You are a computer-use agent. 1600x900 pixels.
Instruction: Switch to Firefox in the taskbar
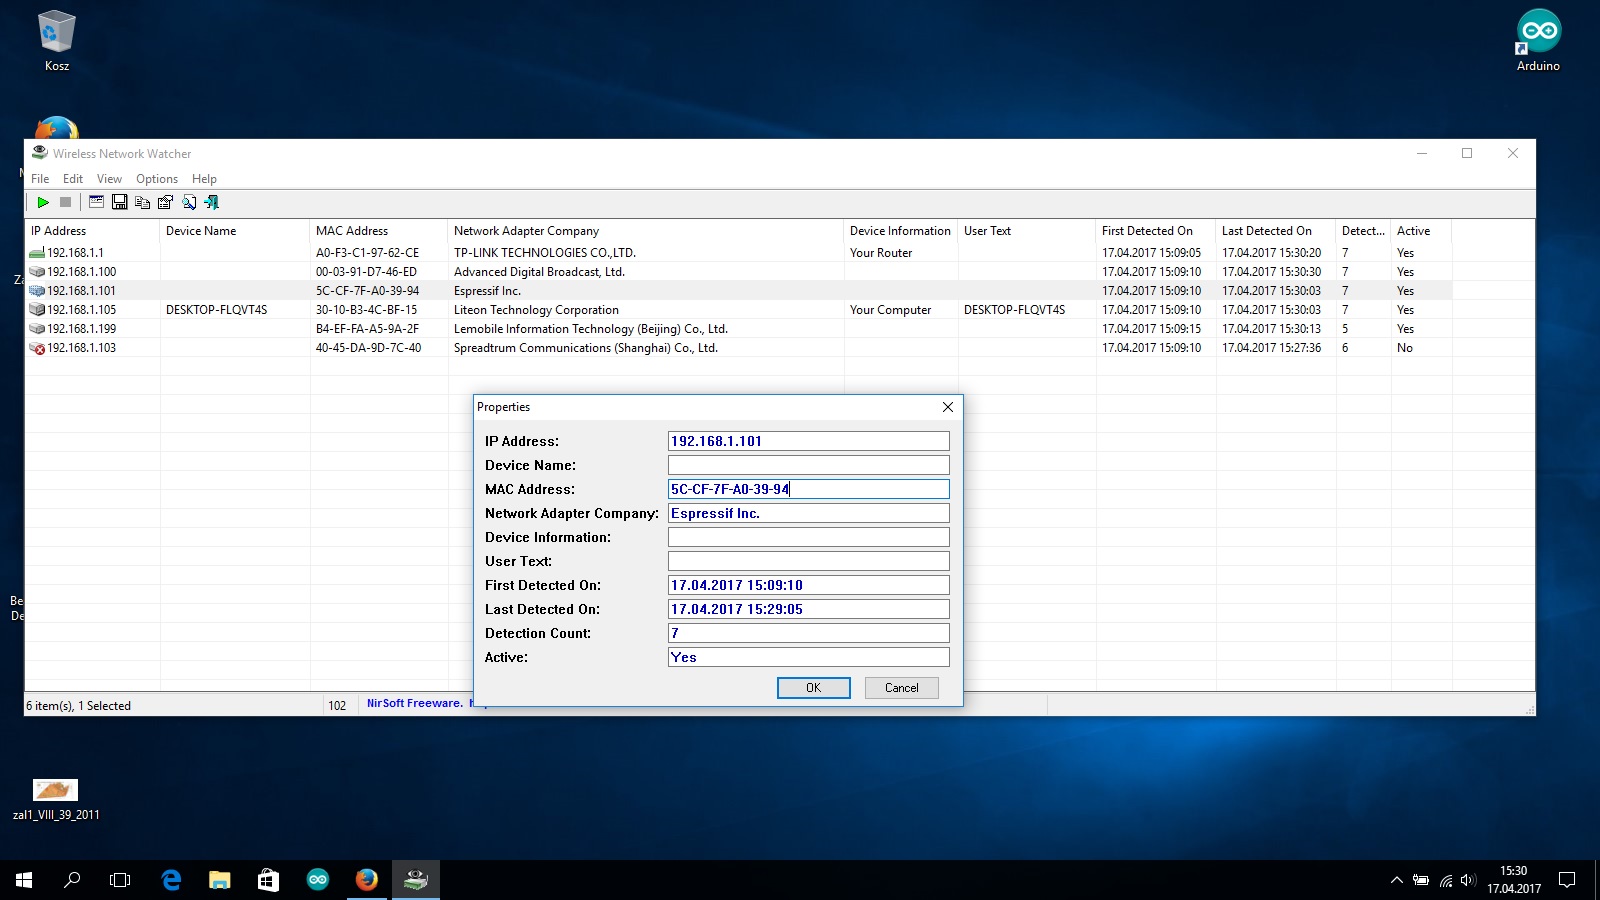point(367,880)
